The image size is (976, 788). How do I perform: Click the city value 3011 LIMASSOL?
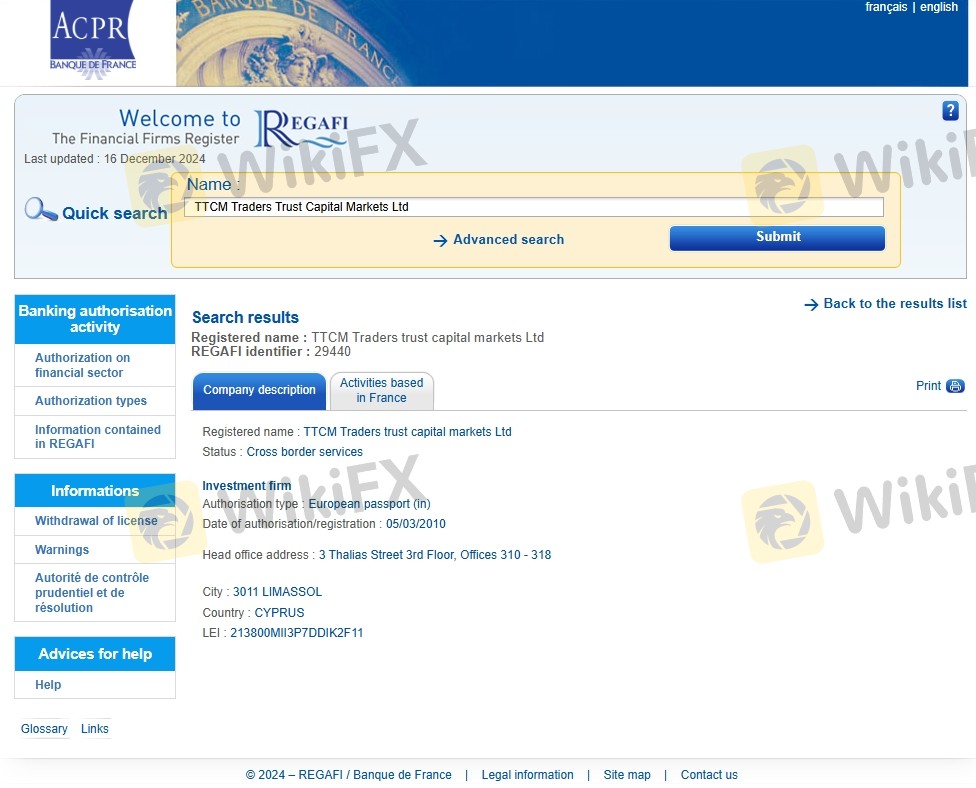click(x=277, y=592)
